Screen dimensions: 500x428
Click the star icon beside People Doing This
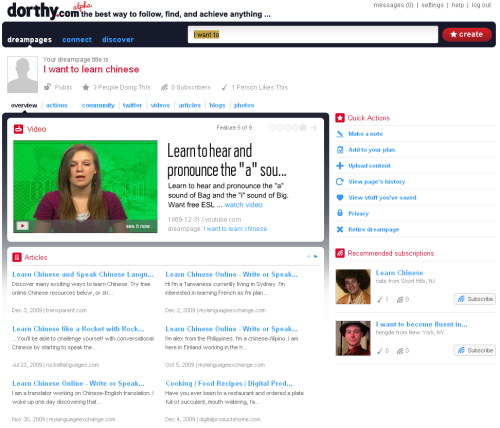[86, 87]
